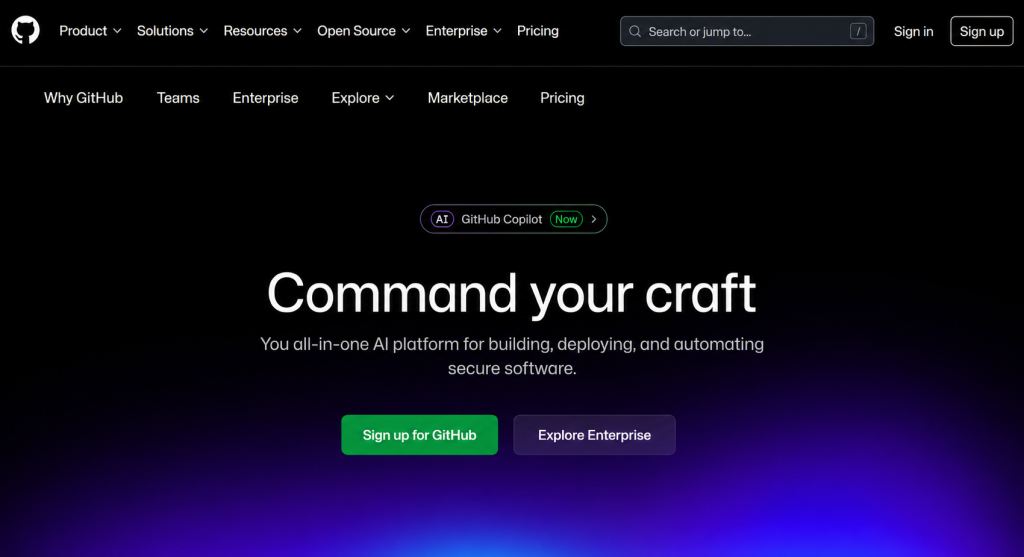The width and height of the screenshot is (1024, 557).
Task: Open the GitHub Copilot announcement link
Action: 513,219
